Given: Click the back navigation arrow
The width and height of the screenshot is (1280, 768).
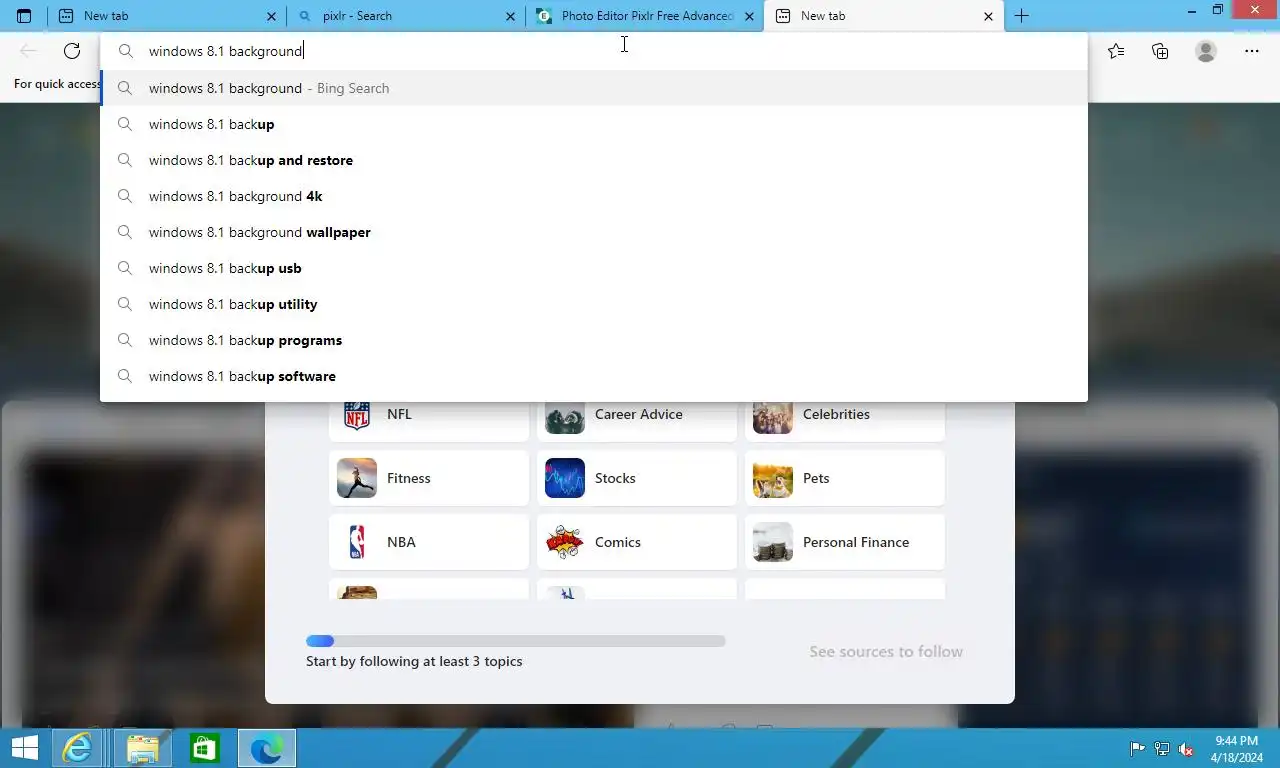Looking at the screenshot, I should [28, 51].
